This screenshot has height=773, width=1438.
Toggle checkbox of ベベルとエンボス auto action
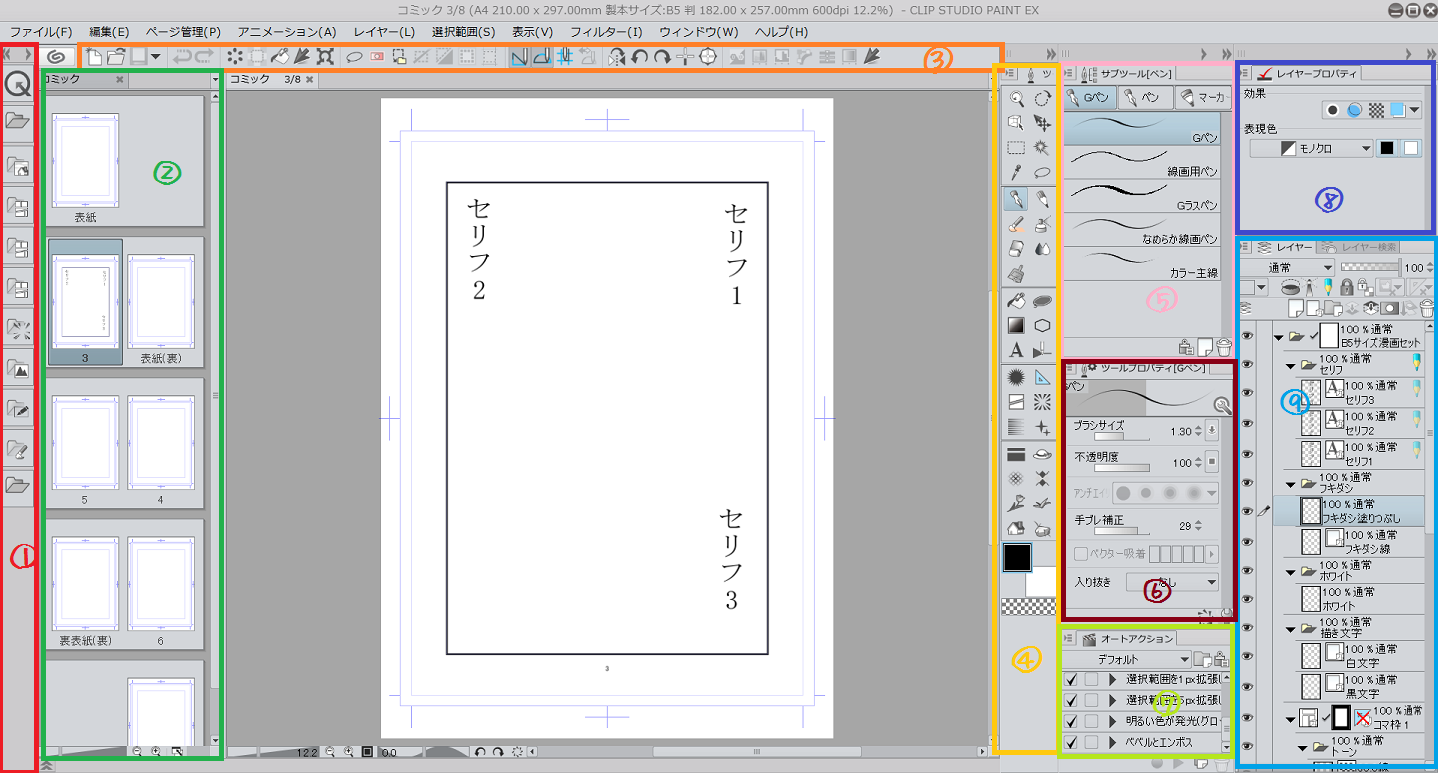[1072, 742]
